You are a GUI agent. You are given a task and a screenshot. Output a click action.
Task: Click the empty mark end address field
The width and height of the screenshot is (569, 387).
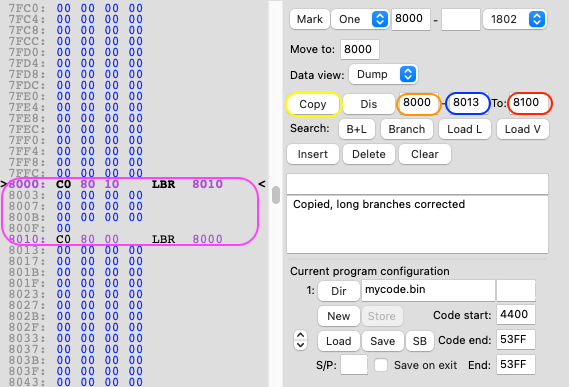(461, 19)
